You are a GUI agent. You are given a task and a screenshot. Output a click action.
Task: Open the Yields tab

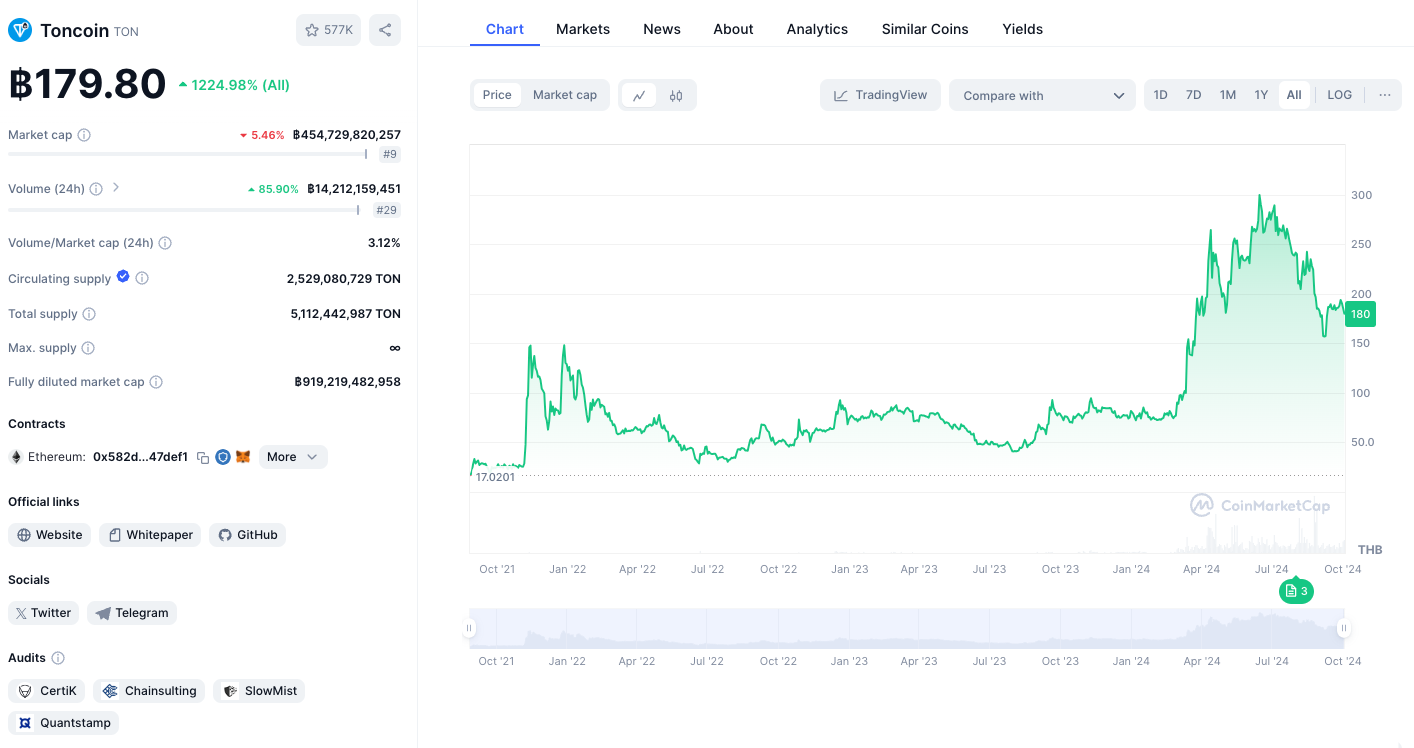click(1023, 29)
